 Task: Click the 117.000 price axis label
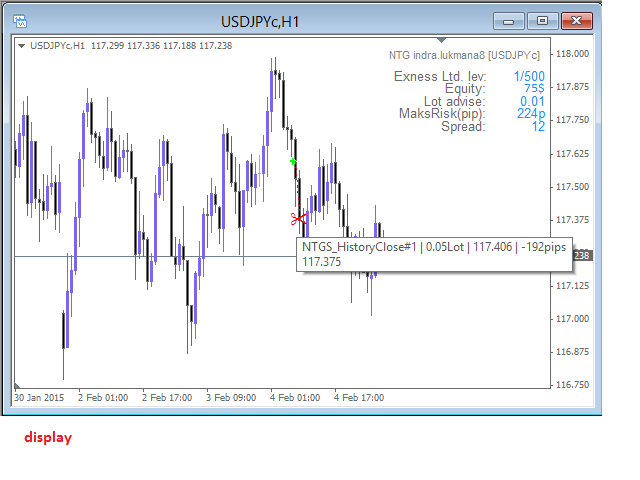[572, 319]
